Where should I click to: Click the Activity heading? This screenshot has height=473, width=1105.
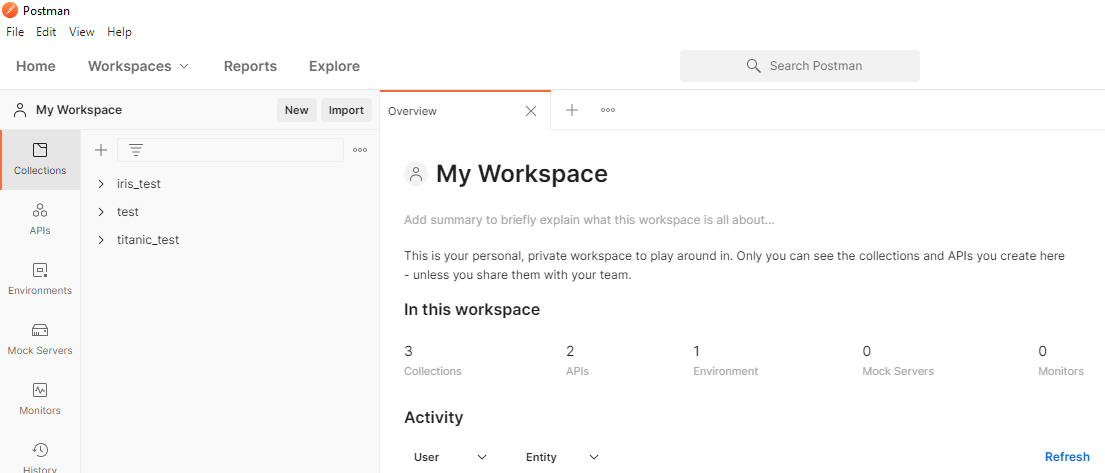coord(433,417)
